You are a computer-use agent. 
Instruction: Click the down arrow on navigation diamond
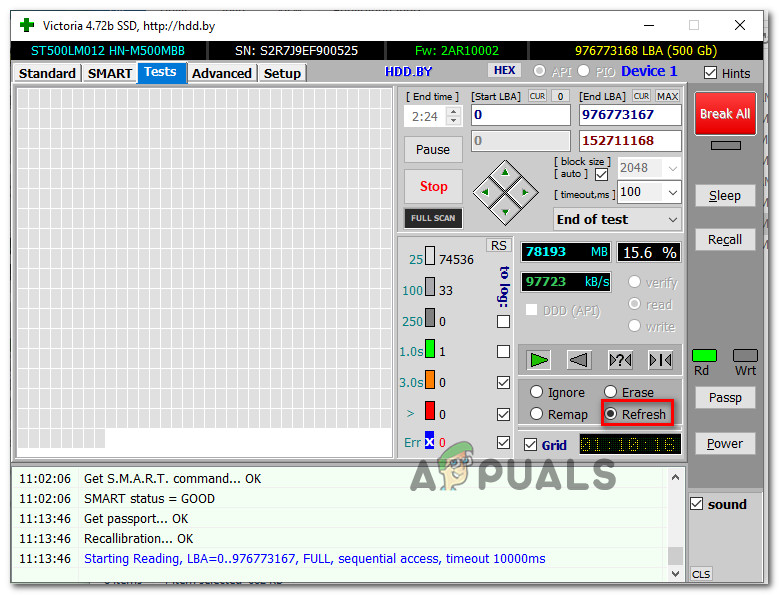[505, 212]
